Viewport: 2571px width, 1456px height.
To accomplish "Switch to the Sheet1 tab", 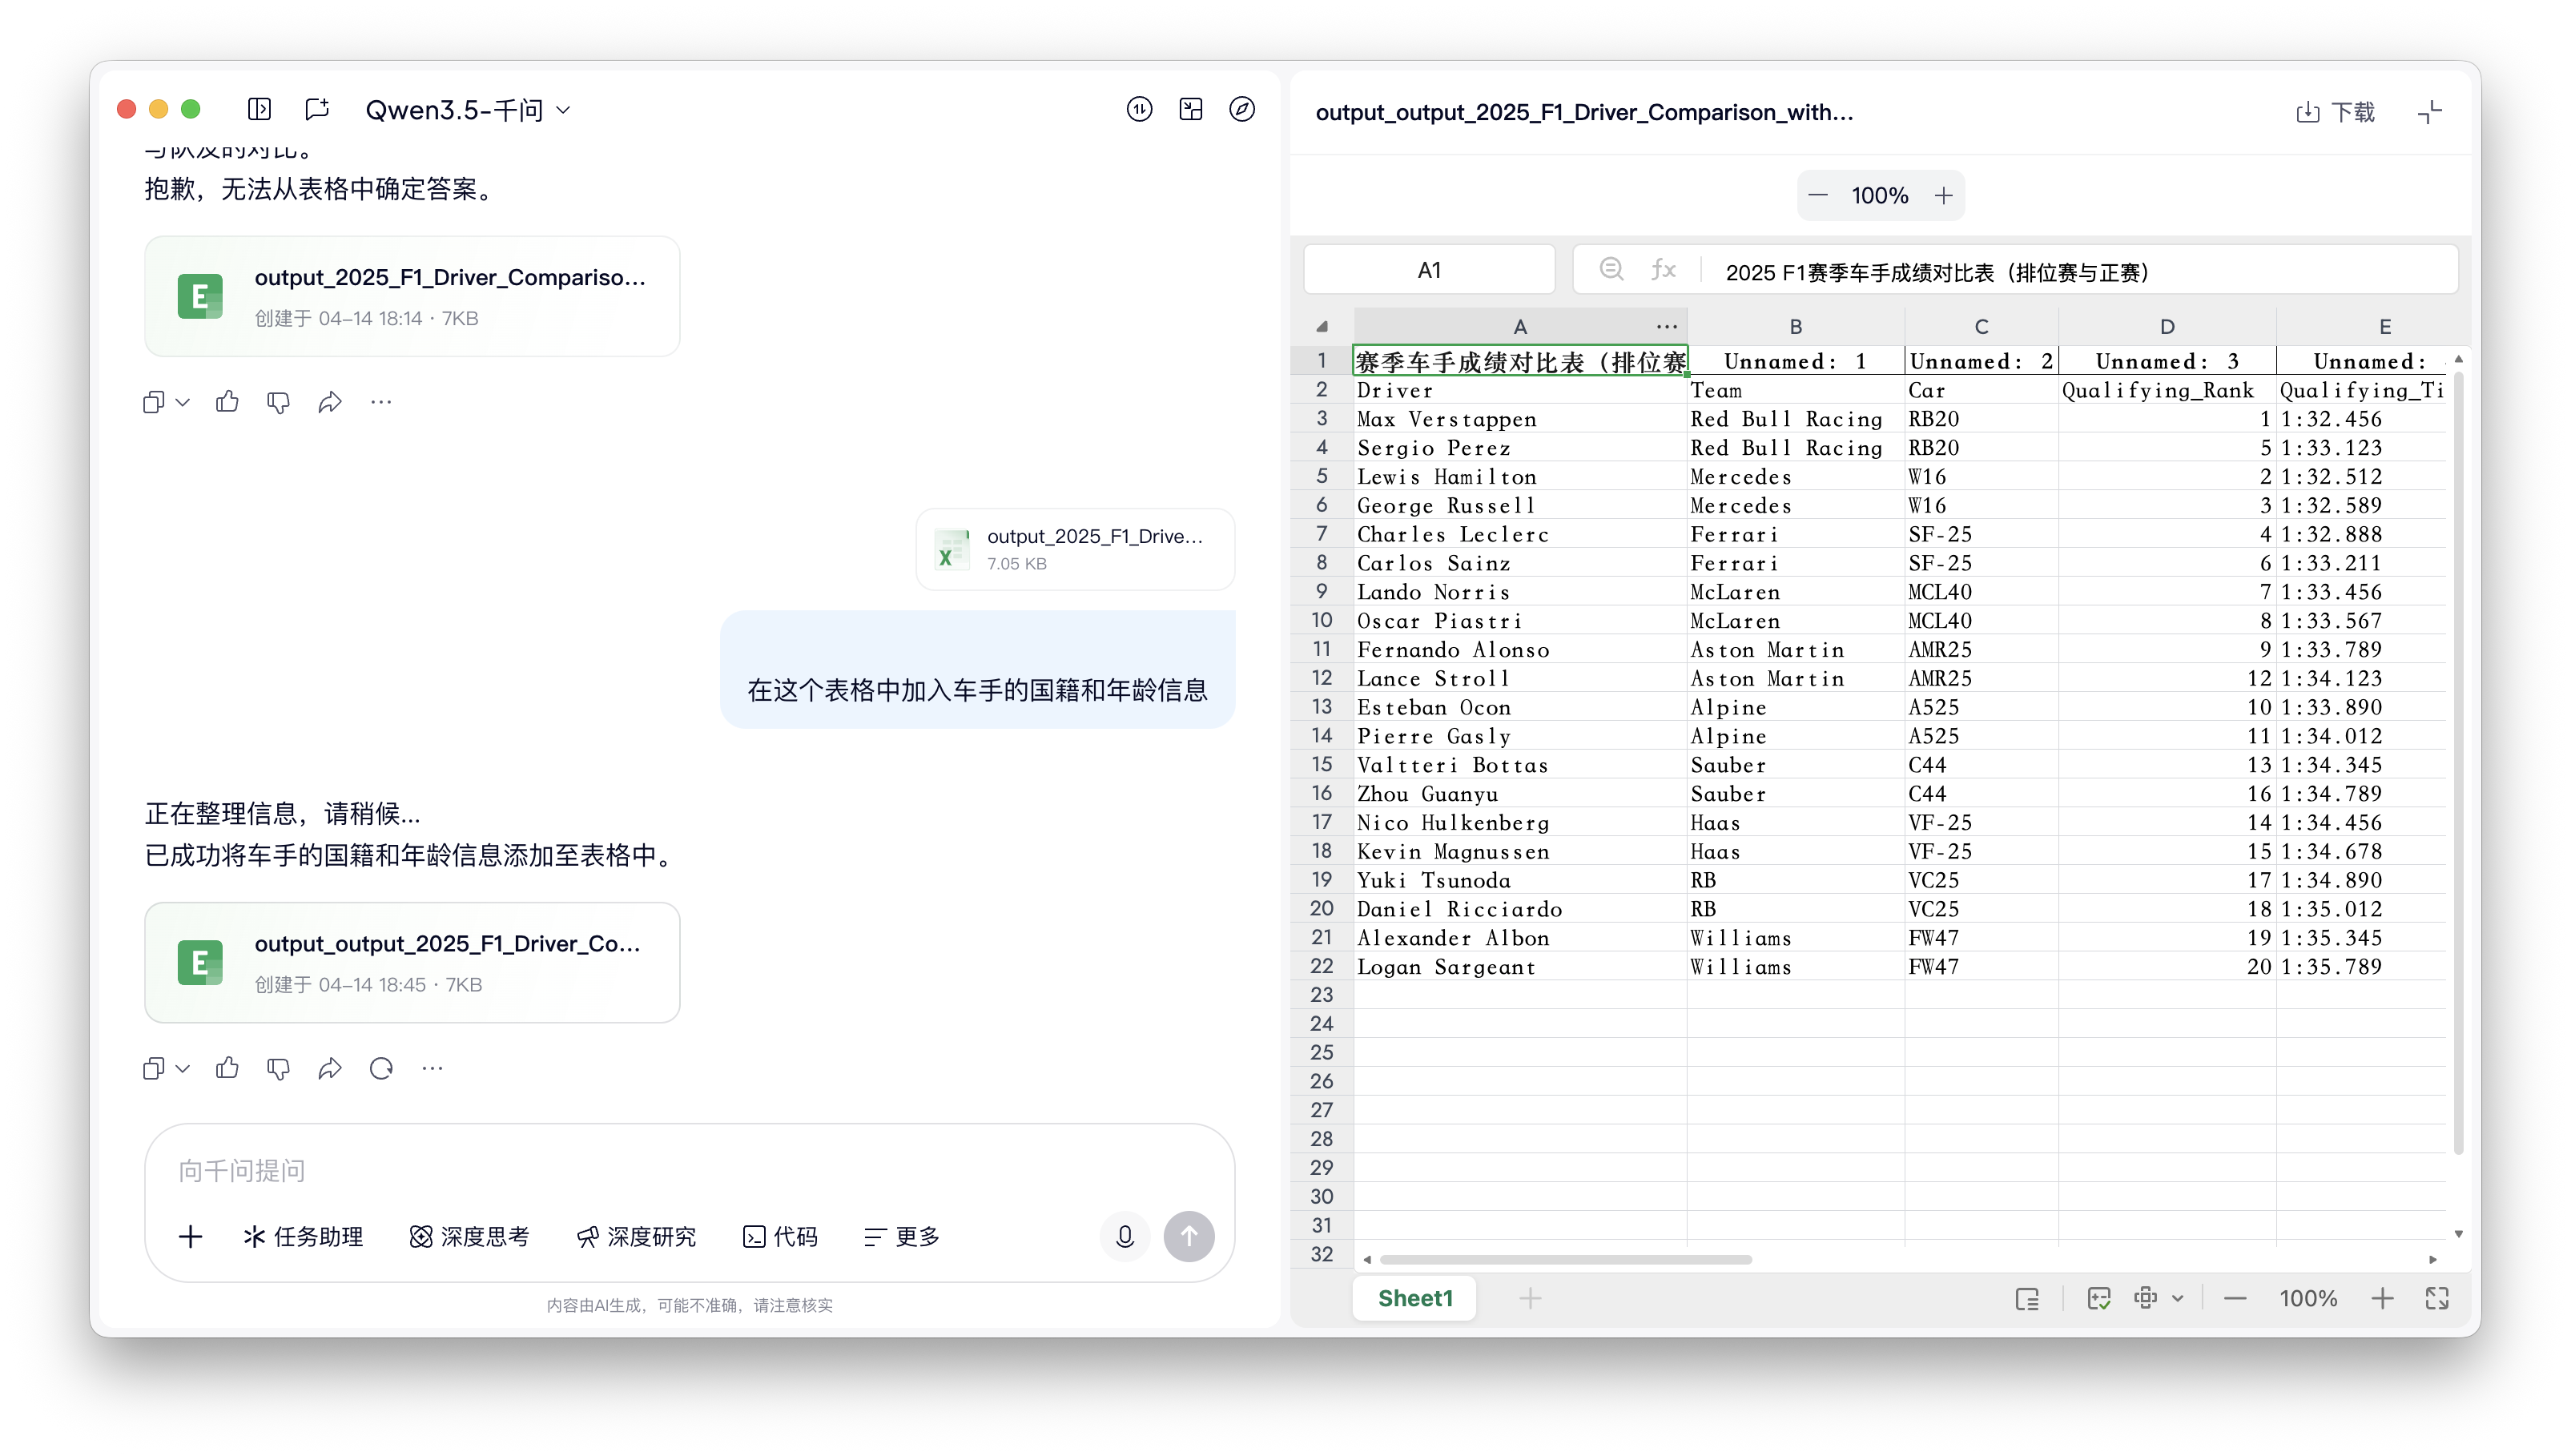I will [x=1413, y=1297].
